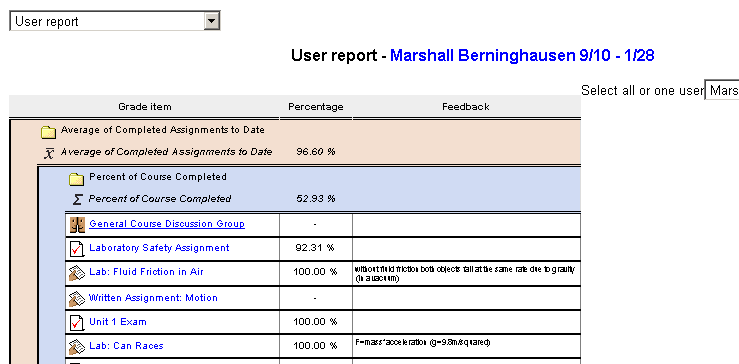Click the Grade item column header
This screenshot has width=739, height=364.
point(145,107)
